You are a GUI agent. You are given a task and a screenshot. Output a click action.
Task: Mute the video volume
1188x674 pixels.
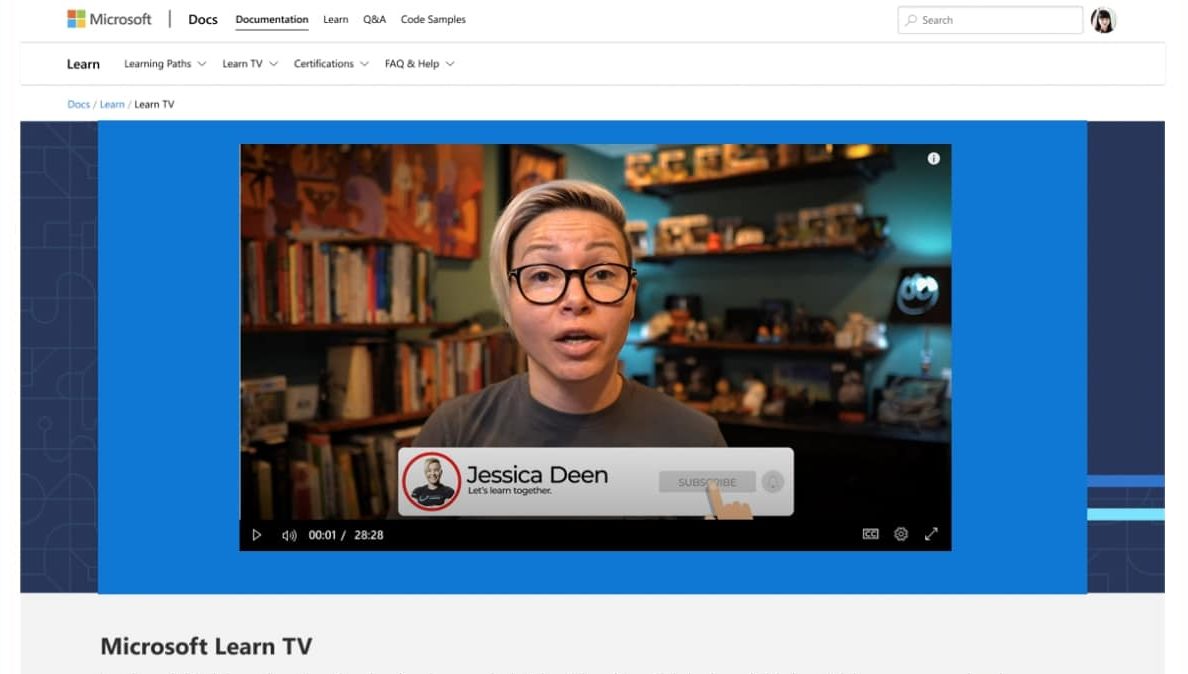click(x=289, y=535)
